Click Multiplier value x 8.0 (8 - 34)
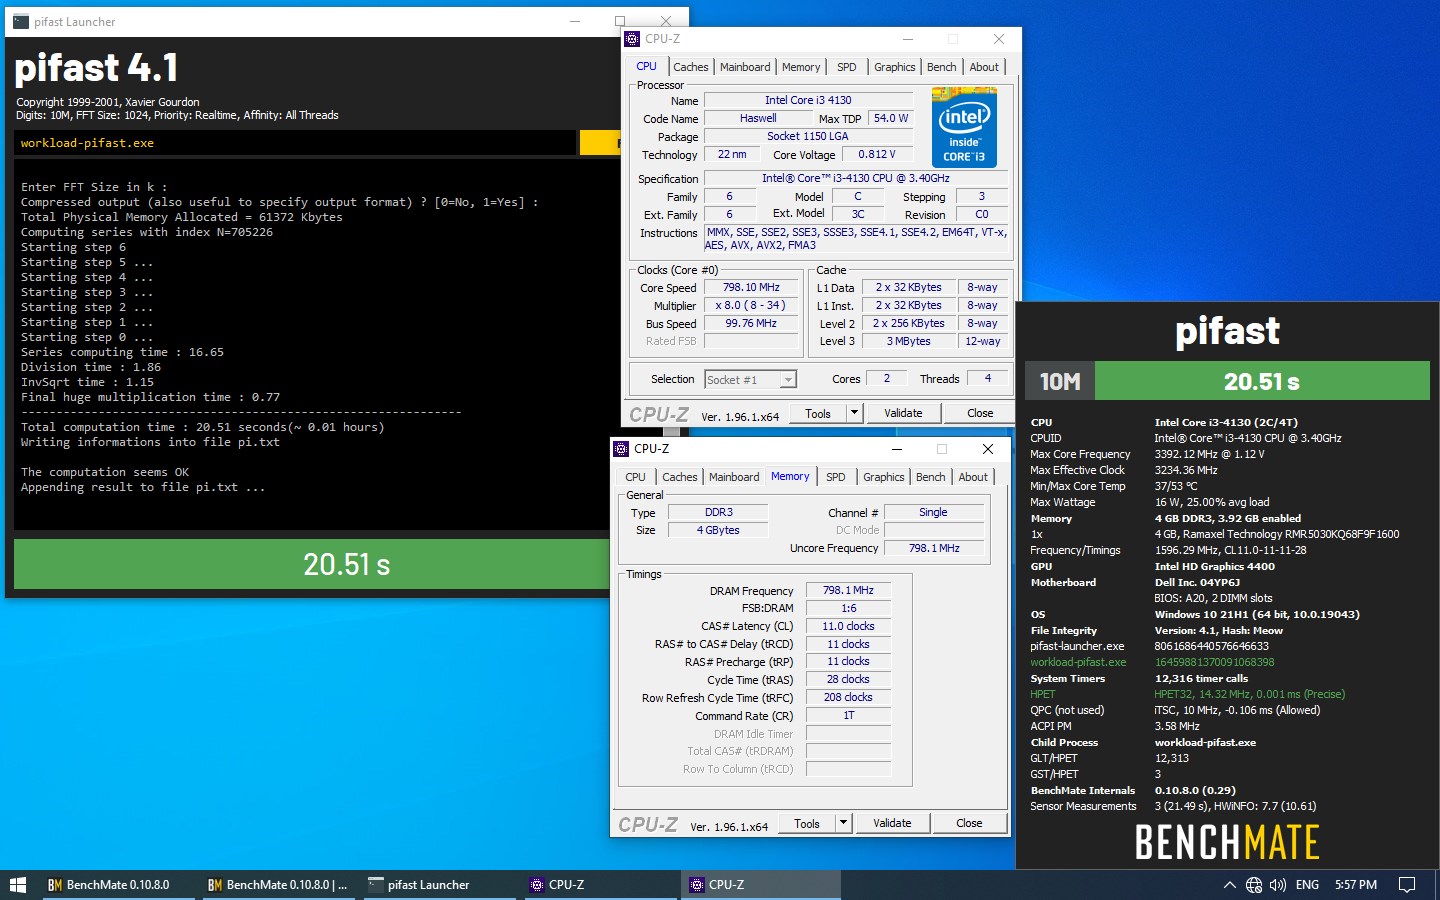The image size is (1440, 900). click(751, 305)
